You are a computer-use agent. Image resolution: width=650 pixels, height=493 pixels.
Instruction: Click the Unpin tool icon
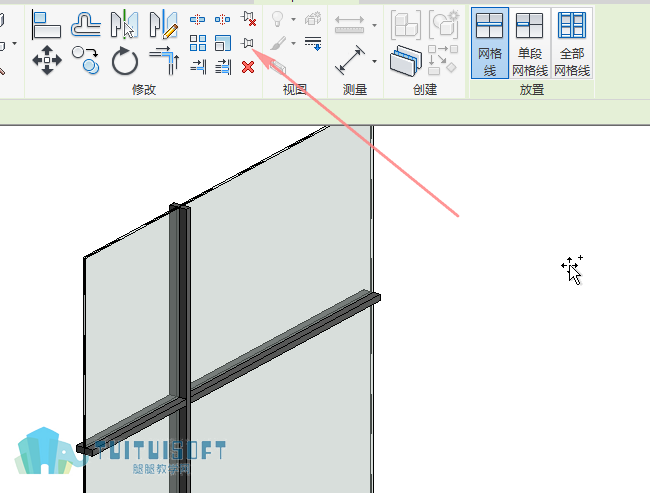click(248, 19)
